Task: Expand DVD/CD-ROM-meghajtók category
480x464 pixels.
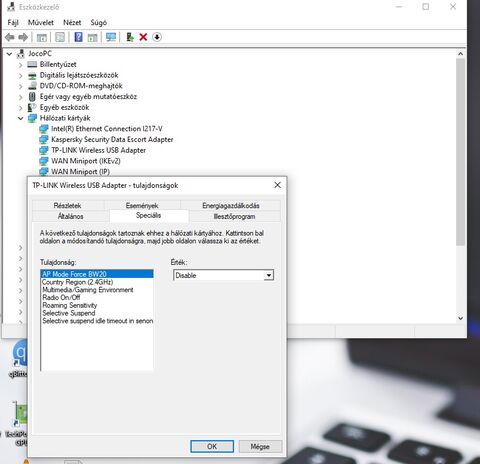Action: 21,86
